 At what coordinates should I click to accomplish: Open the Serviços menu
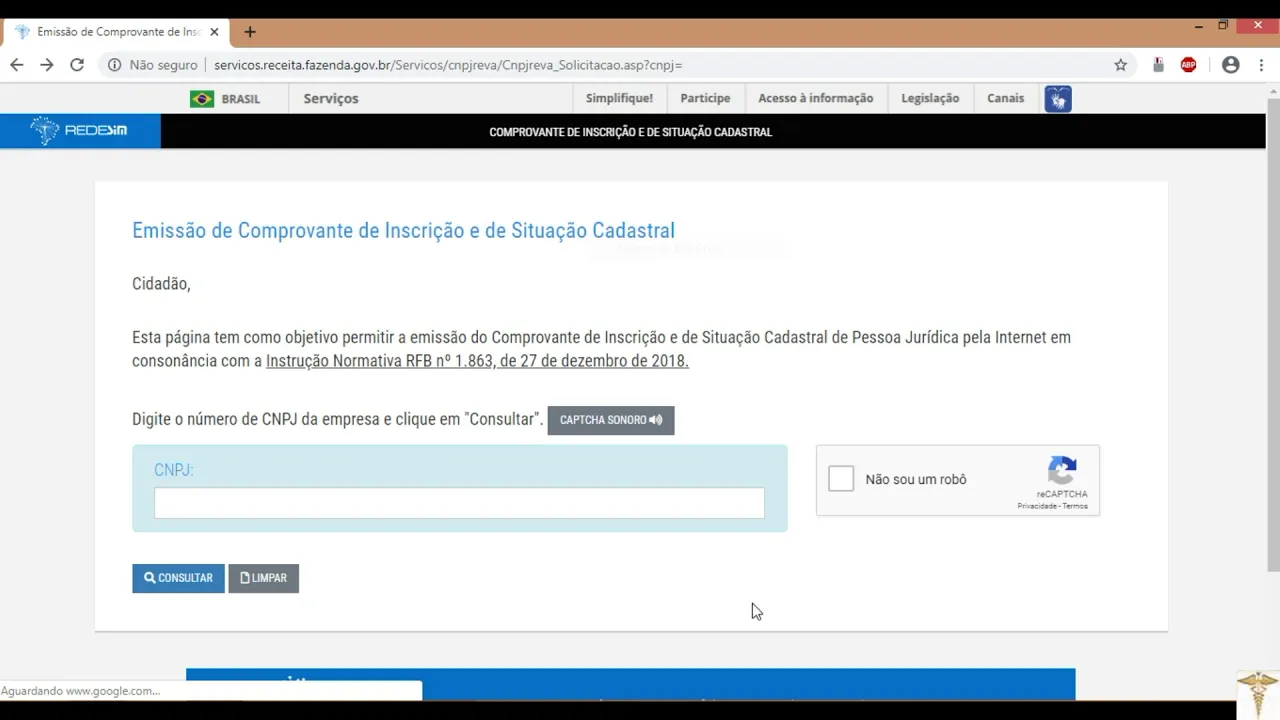tap(331, 99)
